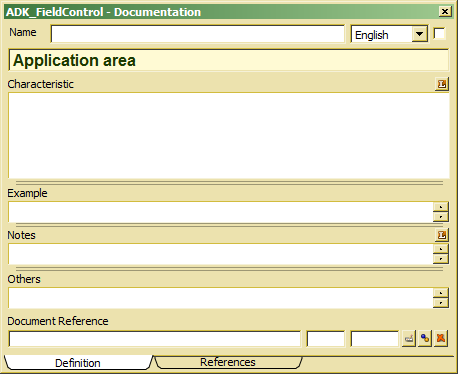
Task: Focus the Notes text box
Action: coord(221,254)
